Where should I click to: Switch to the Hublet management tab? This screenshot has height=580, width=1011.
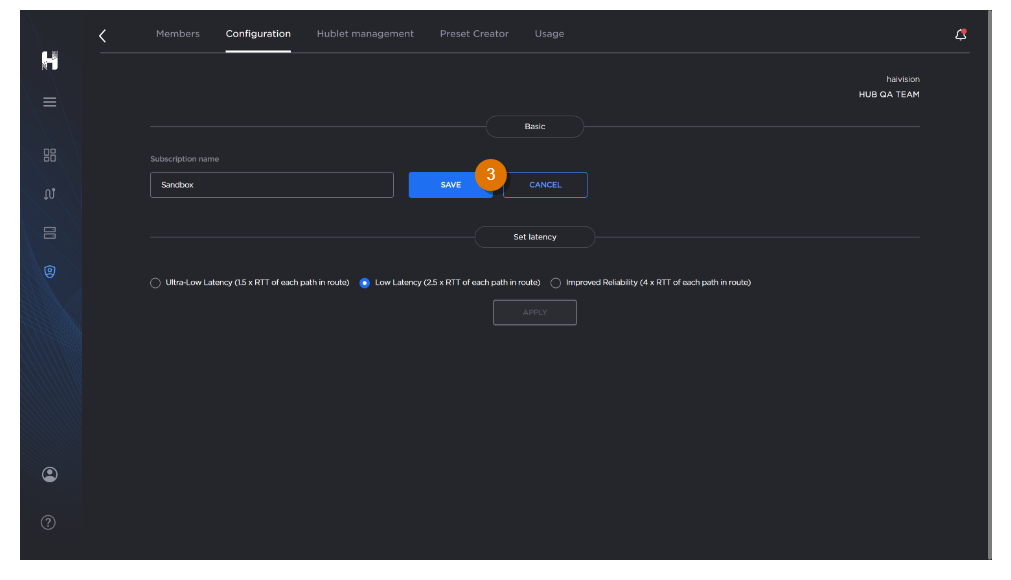click(365, 34)
